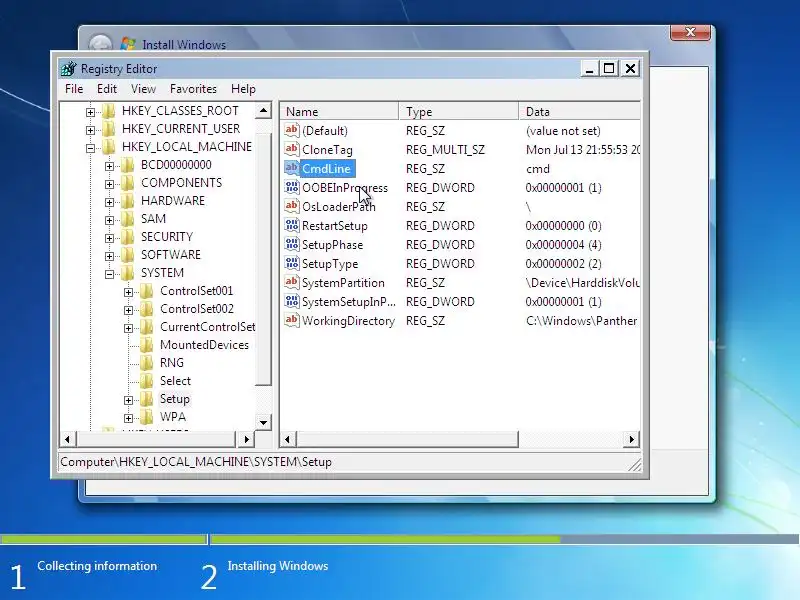This screenshot has width=800, height=600.
Task: Click the SystemSetupInP... DWORD icon
Action: [x=291, y=301]
